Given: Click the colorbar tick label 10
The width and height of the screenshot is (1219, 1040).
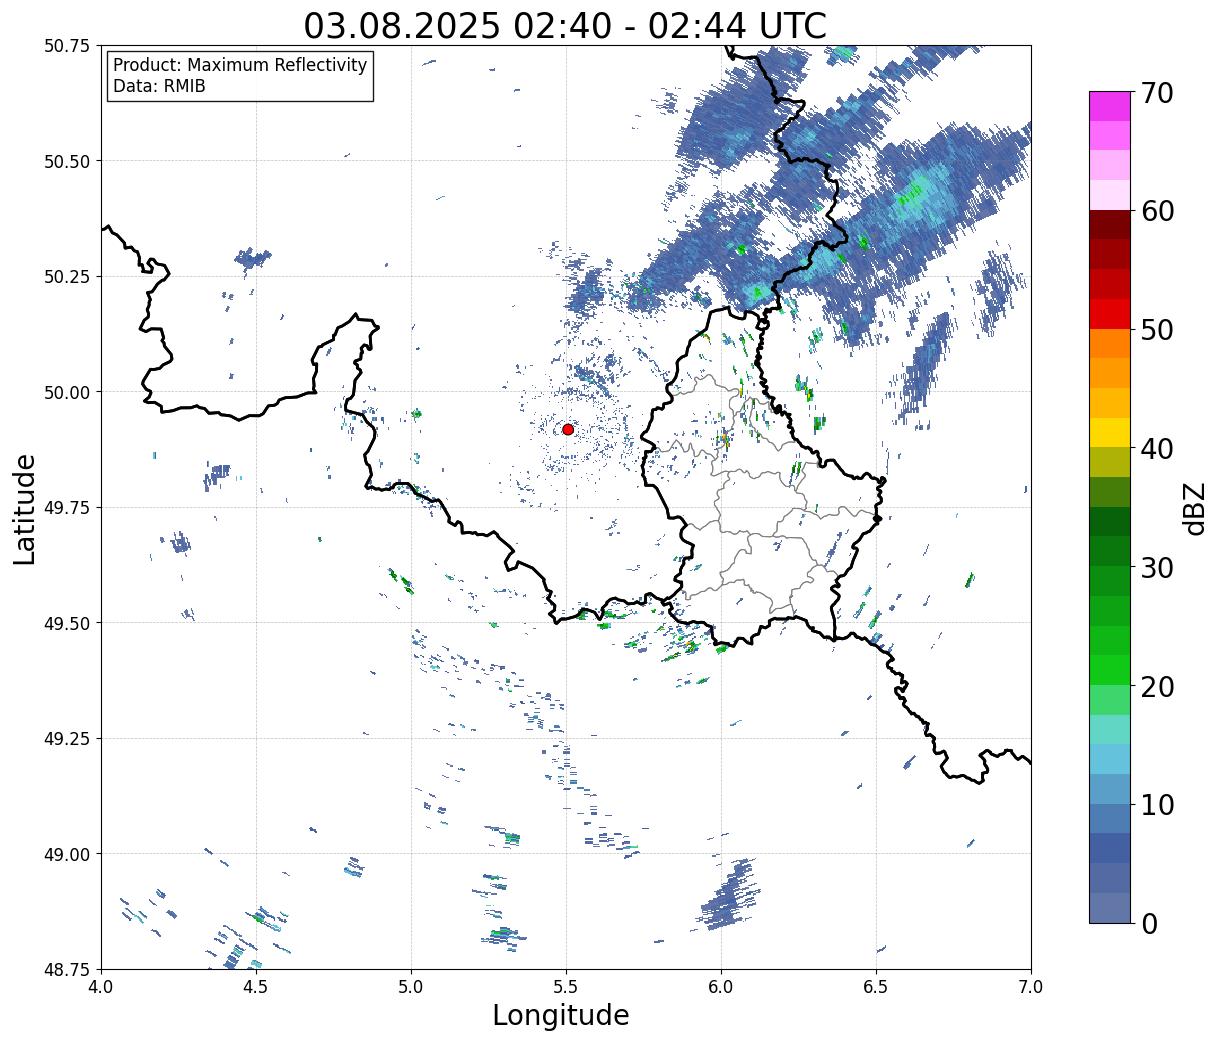Looking at the screenshot, I should (1156, 805).
